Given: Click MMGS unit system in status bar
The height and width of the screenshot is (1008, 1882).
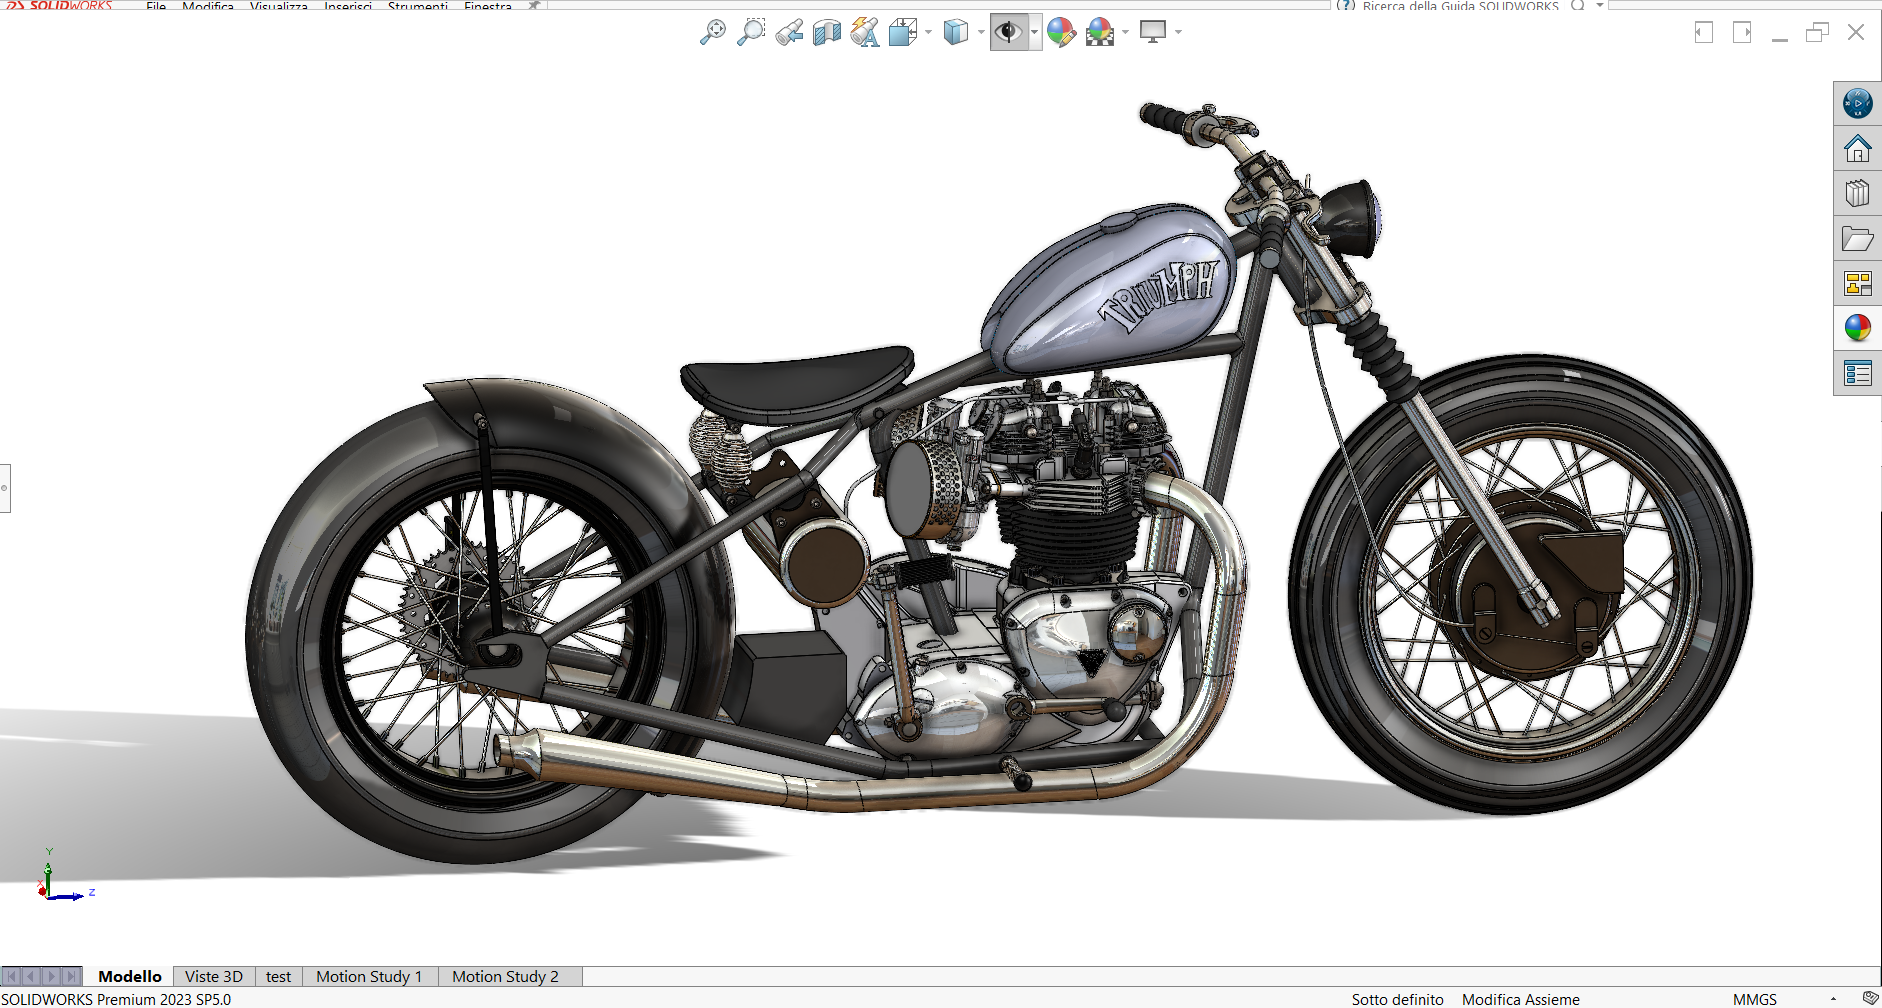Looking at the screenshot, I should click(x=1755, y=999).
